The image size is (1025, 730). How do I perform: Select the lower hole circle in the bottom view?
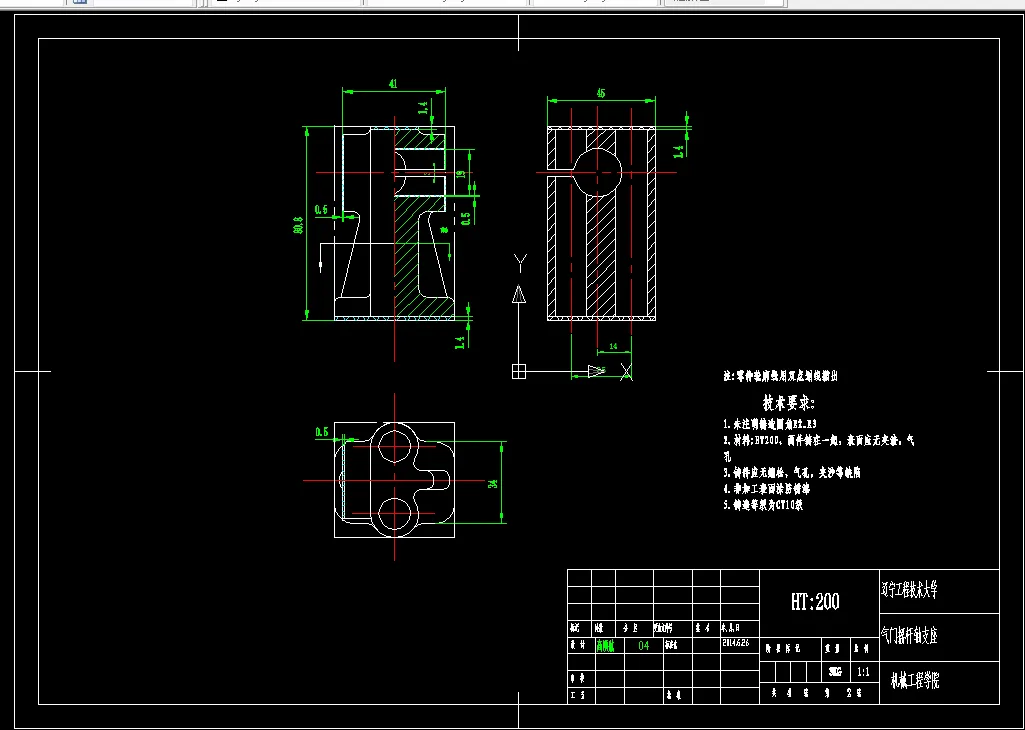tap(395, 514)
